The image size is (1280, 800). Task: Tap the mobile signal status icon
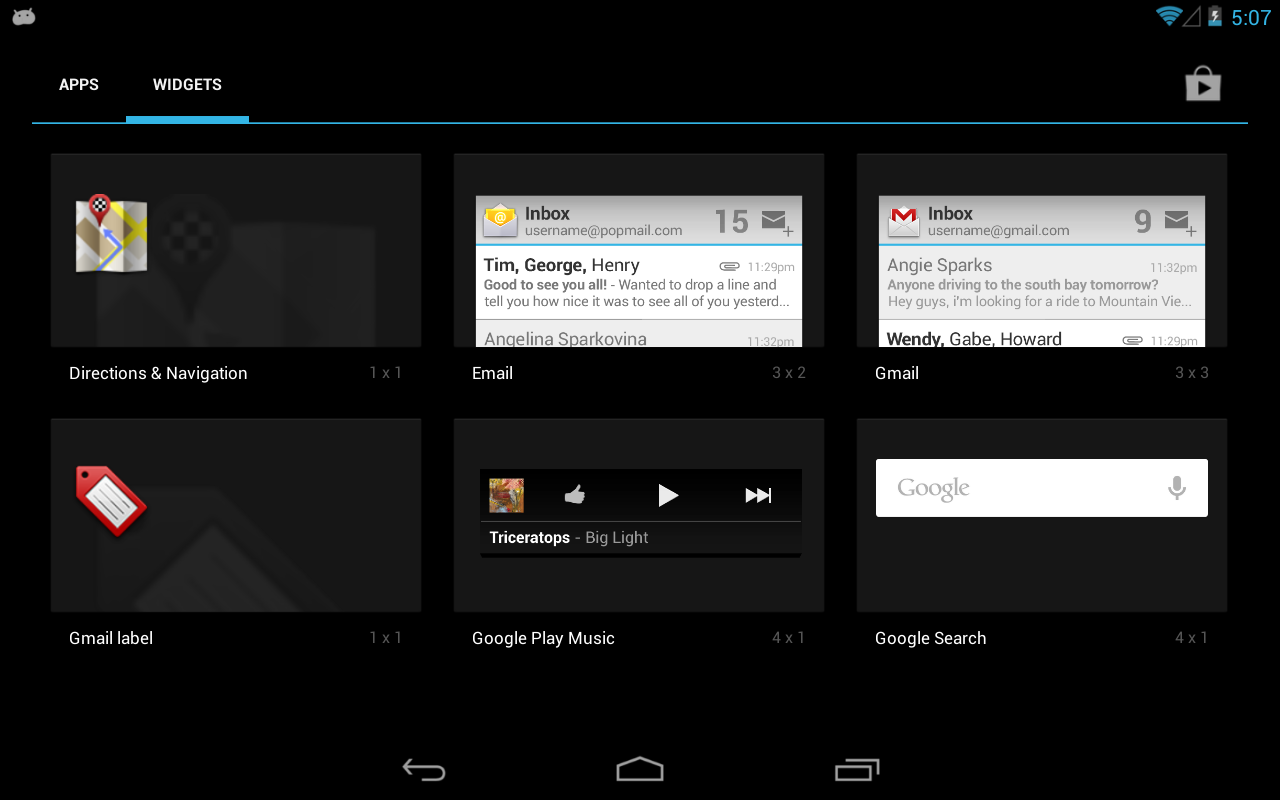pos(1192,16)
